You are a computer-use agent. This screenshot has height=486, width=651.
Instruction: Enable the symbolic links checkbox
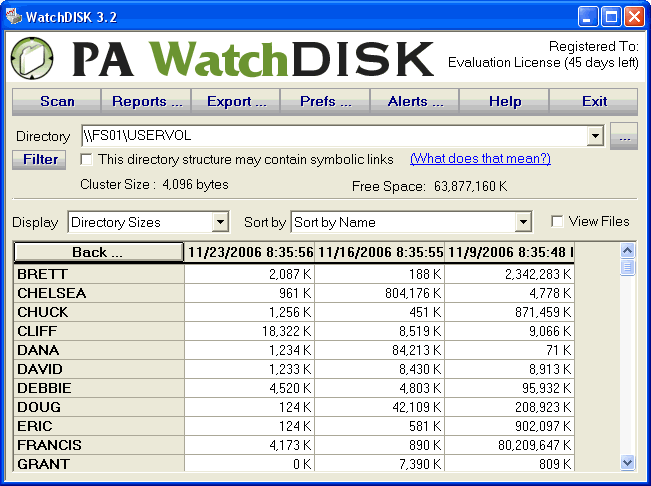87,159
